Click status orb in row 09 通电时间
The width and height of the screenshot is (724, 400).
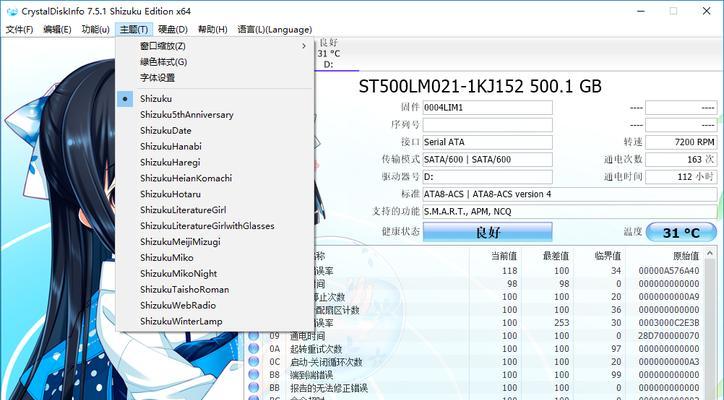coord(253,336)
